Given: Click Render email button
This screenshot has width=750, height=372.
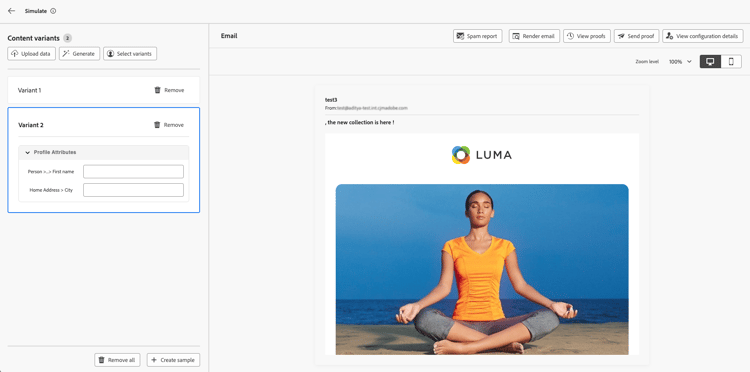Looking at the screenshot, I should [x=534, y=36].
